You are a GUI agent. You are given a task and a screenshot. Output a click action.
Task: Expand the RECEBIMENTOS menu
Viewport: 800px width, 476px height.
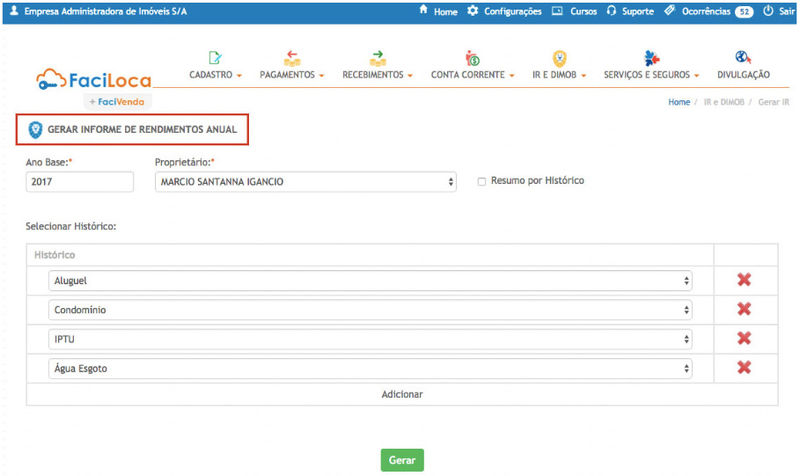tap(377, 75)
